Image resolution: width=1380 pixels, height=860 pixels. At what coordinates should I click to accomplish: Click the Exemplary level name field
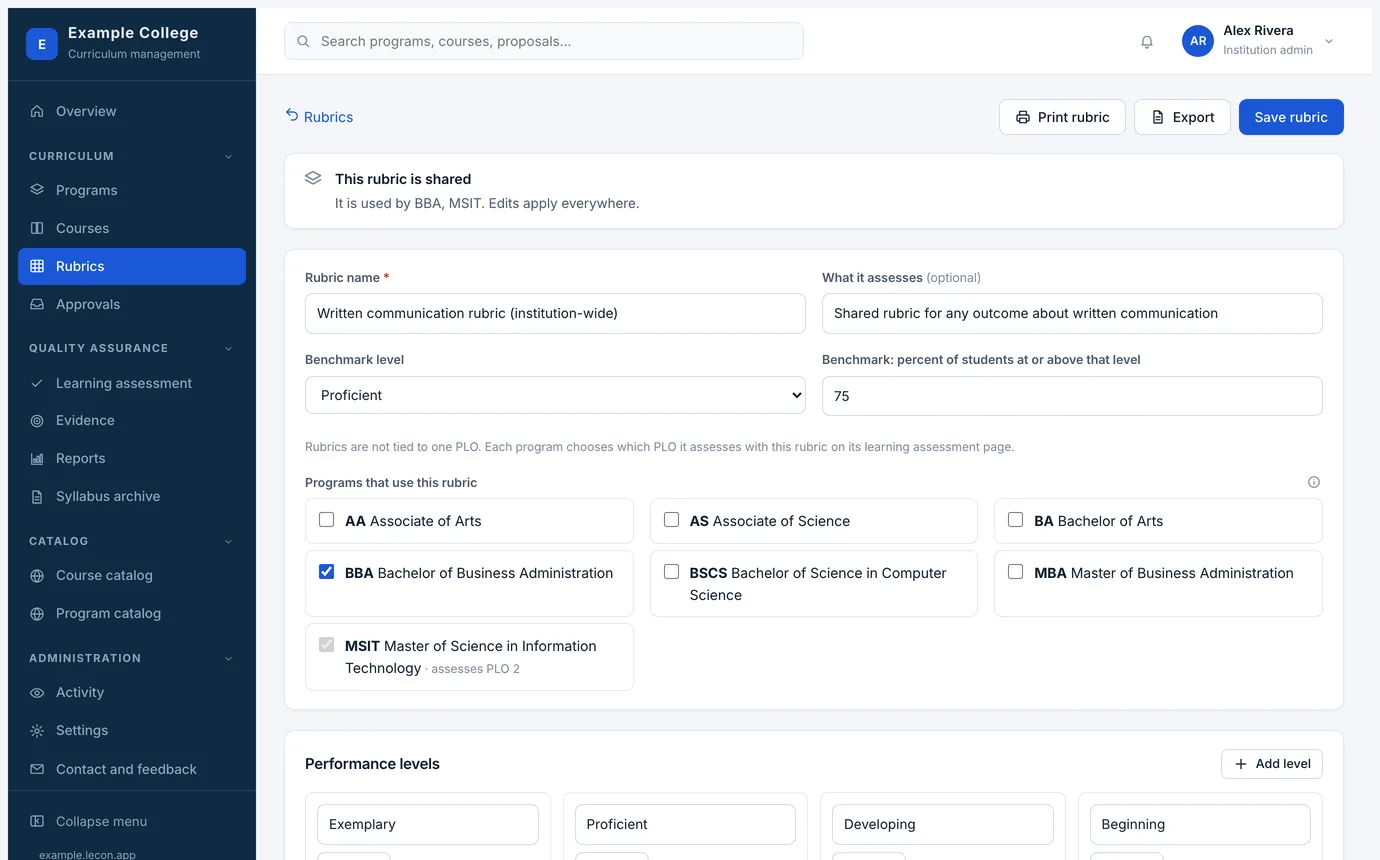428,825
